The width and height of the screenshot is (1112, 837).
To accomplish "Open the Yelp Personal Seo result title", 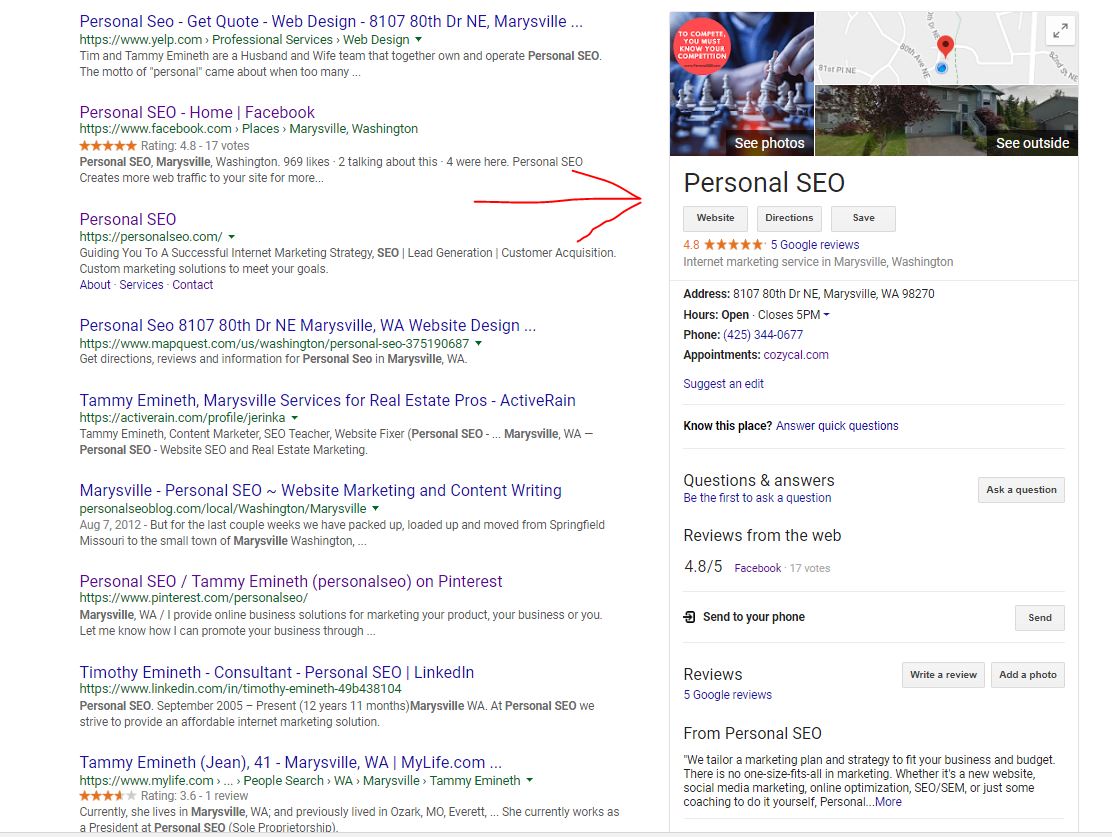I will [331, 21].
